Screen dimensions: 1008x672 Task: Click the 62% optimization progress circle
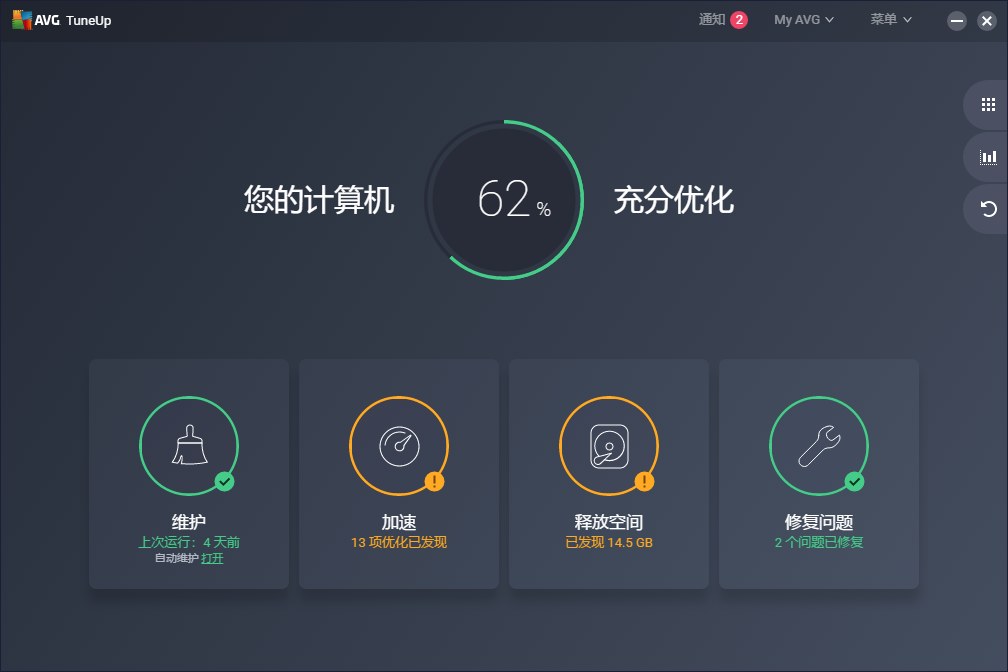click(x=505, y=199)
